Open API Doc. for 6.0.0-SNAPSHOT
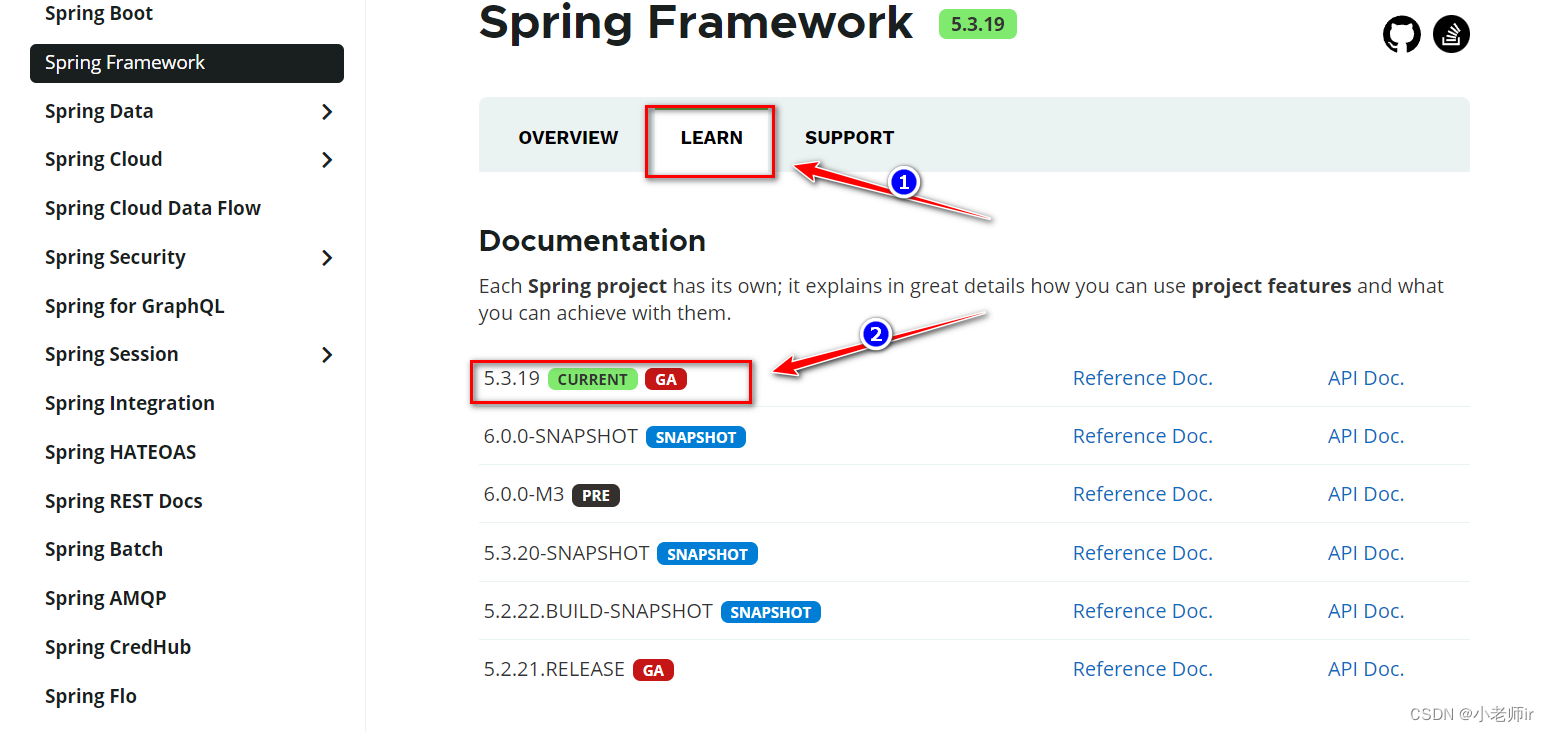The width and height of the screenshot is (1549, 732). (x=1366, y=436)
